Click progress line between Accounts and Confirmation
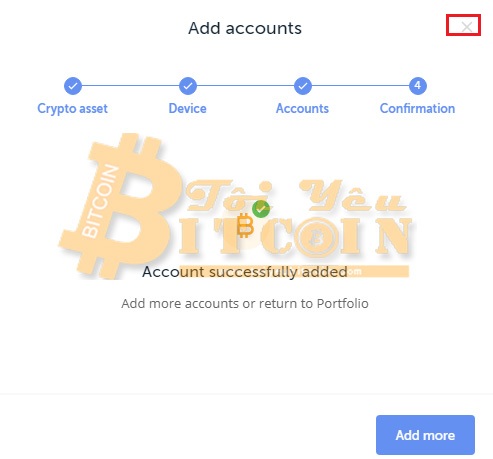 point(360,86)
